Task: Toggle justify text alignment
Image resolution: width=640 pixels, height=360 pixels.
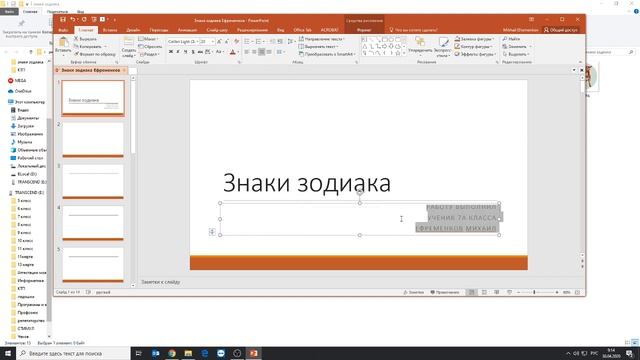Action: pyautogui.click(x=269, y=52)
